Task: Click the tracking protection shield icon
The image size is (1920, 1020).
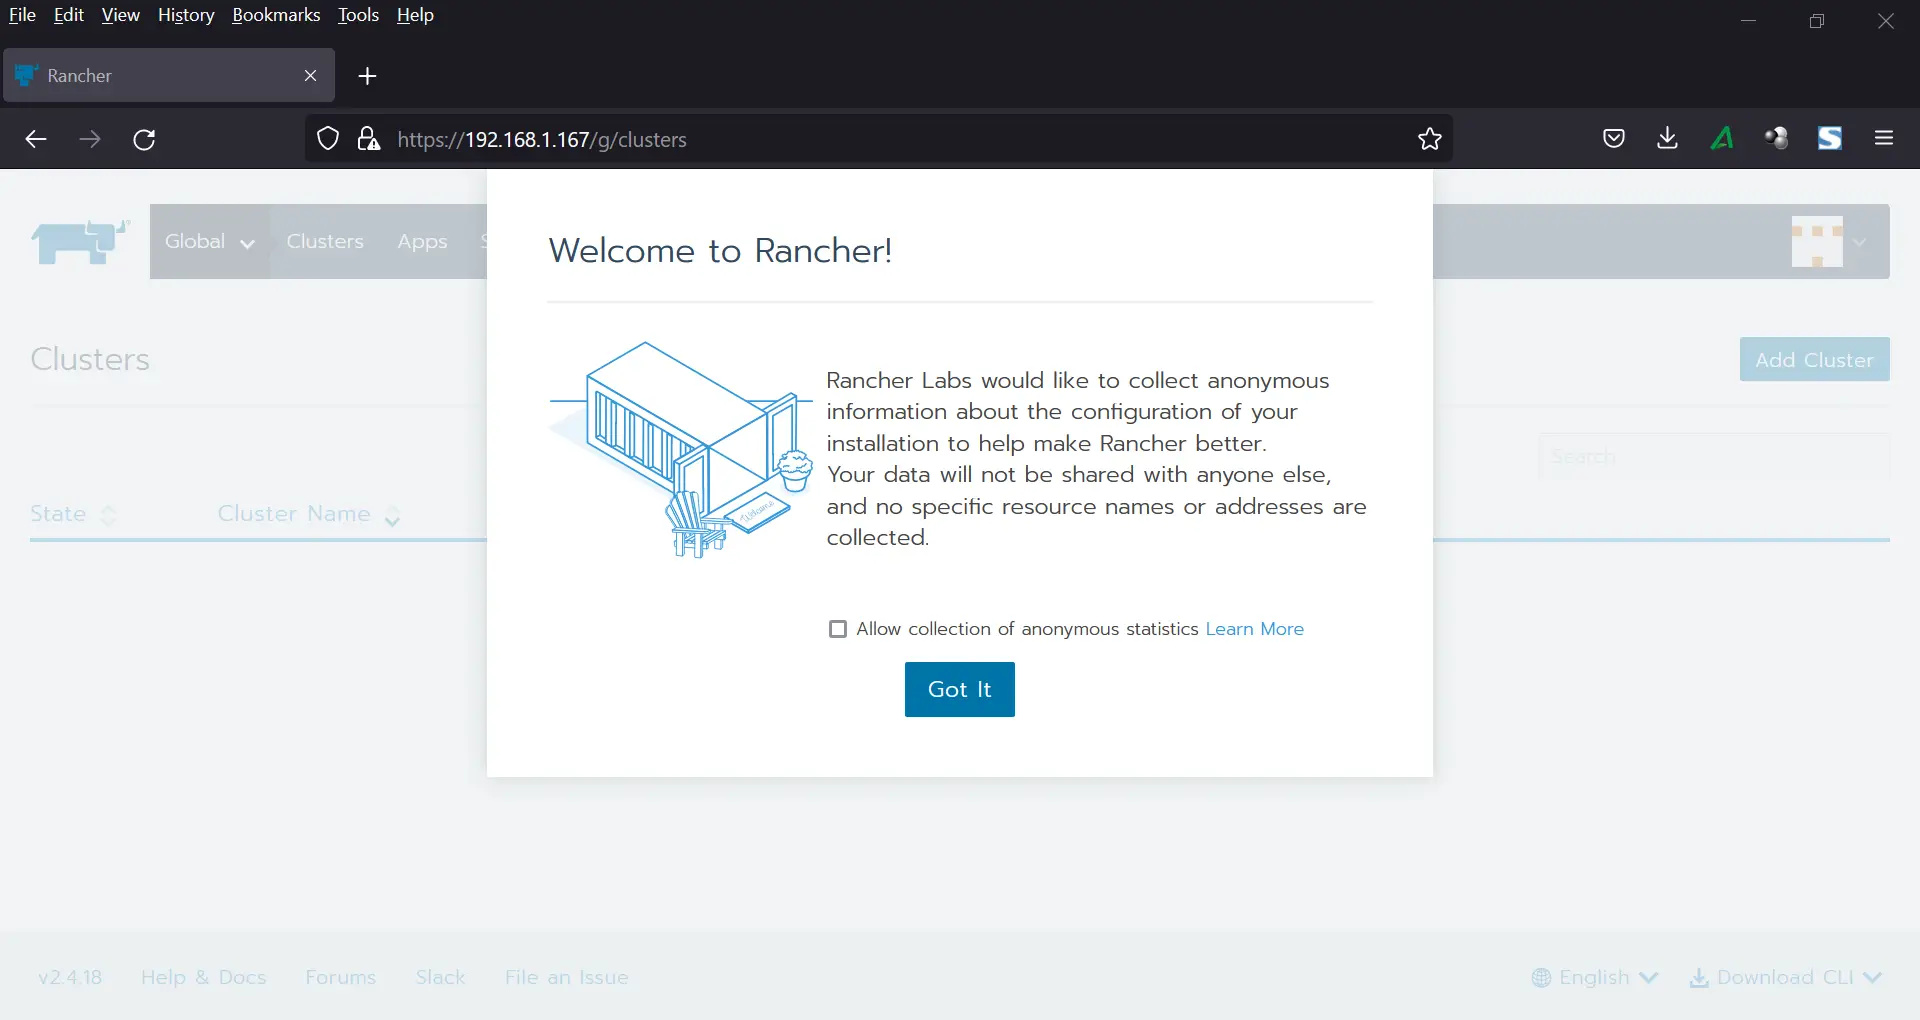Action: 328,139
